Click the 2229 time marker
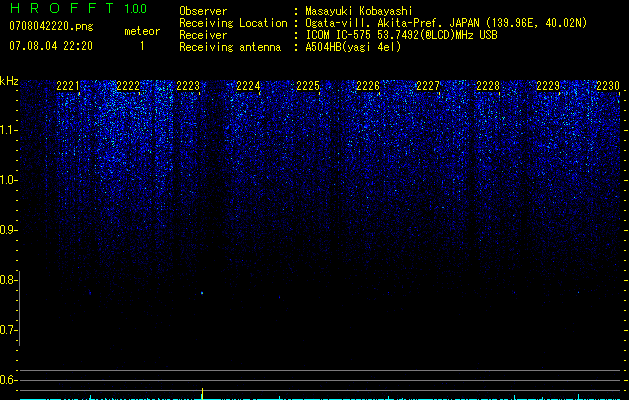The image size is (629, 400). (x=548, y=86)
